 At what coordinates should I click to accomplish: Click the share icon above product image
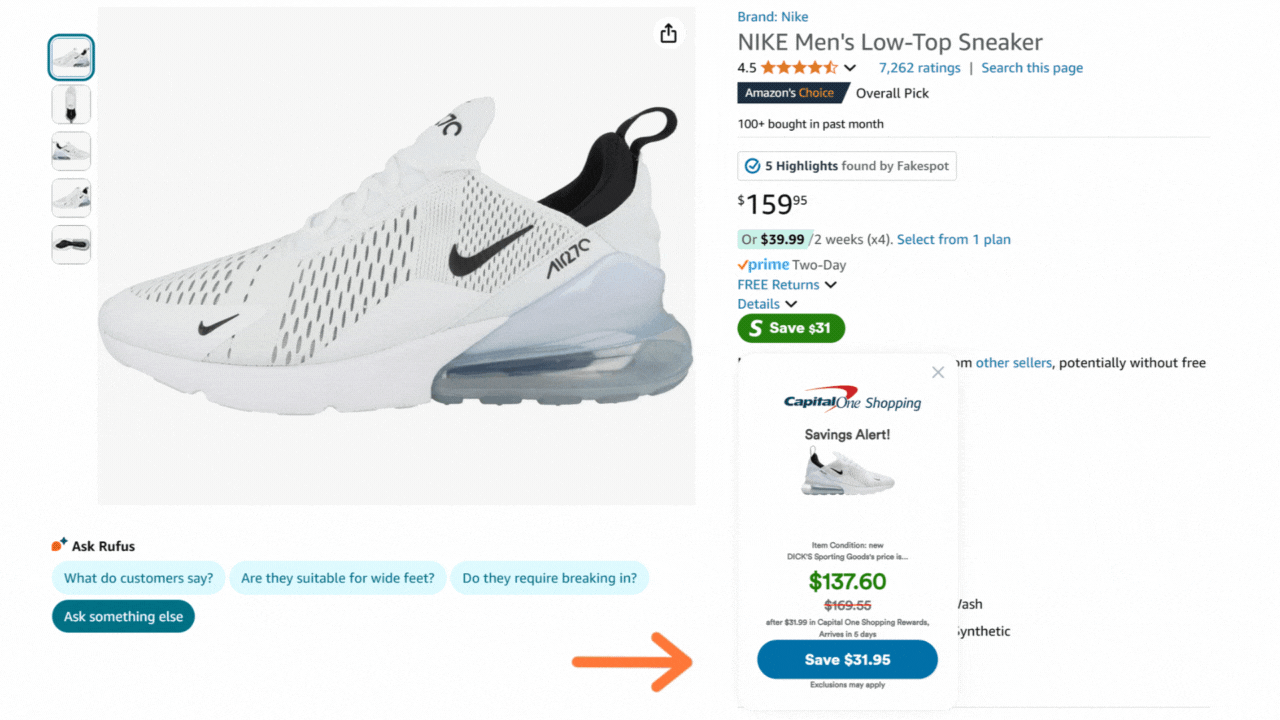pos(668,34)
